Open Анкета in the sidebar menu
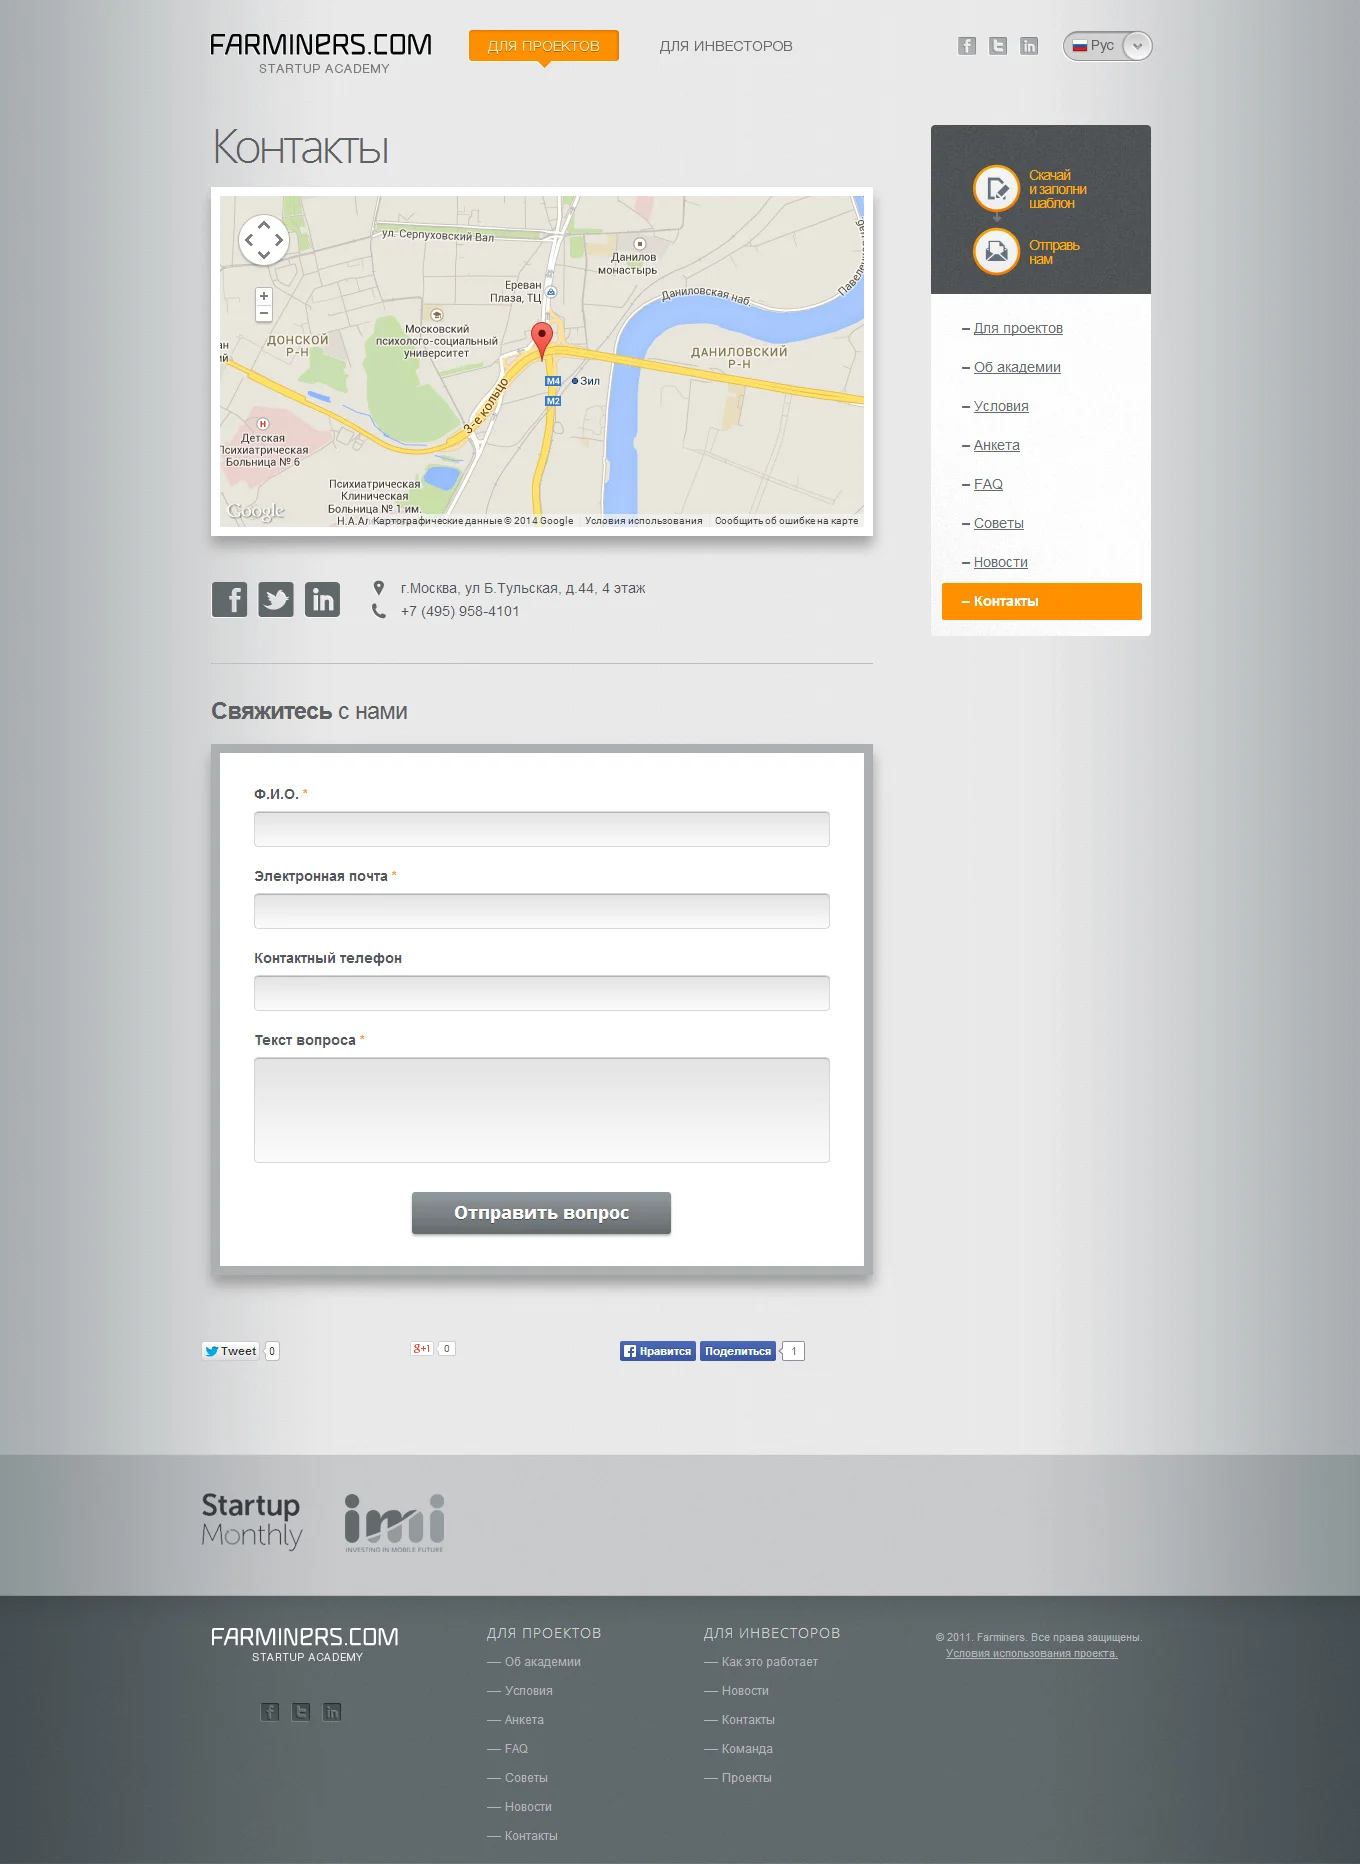 pos(997,445)
